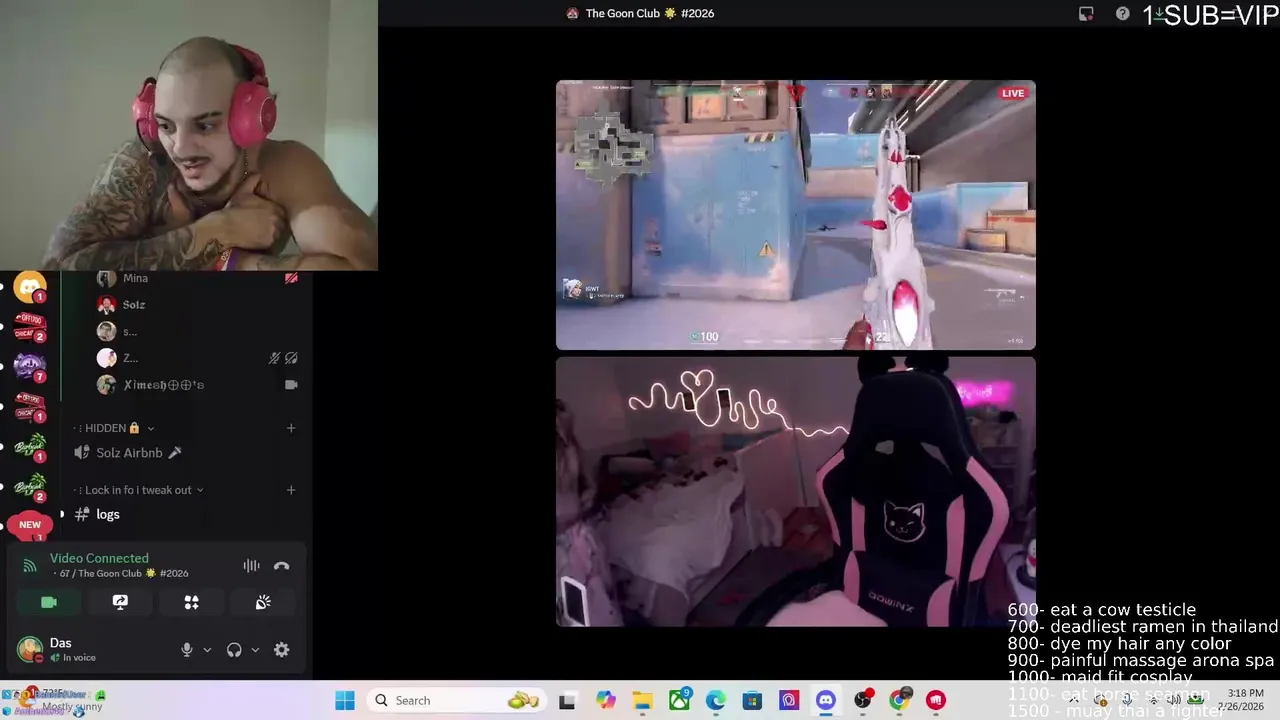Switch to Google Chrome taskbar icon
Viewport: 1280px width, 720px height.
(899, 700)
